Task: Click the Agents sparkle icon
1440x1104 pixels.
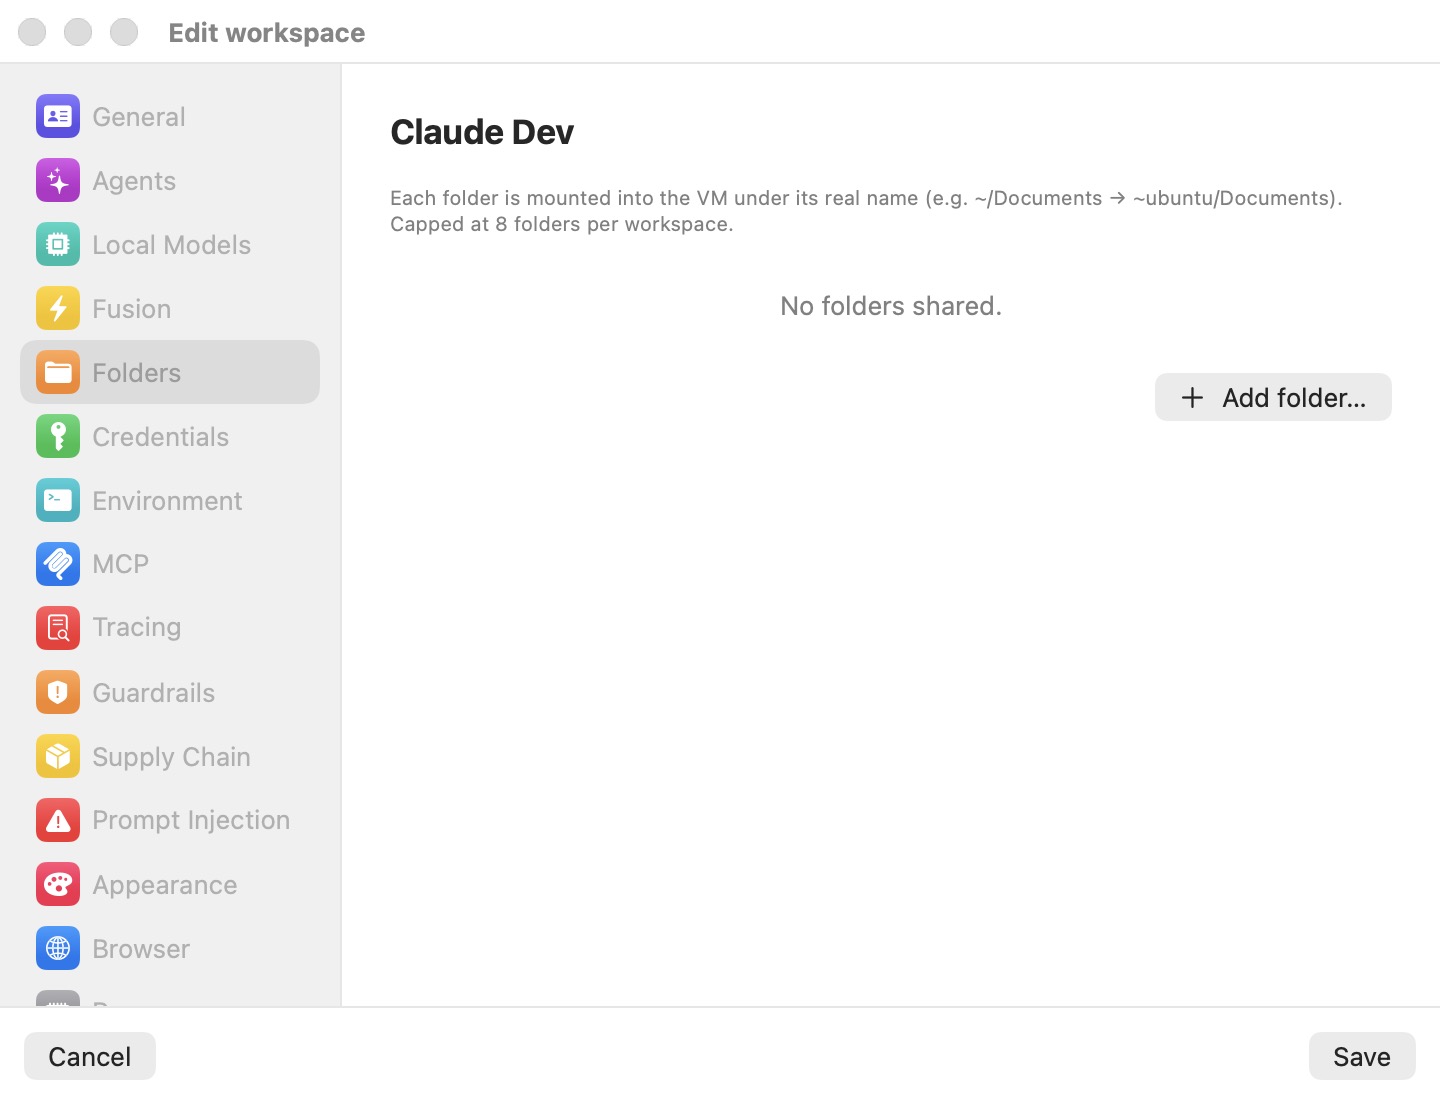Action: point(58,181)
